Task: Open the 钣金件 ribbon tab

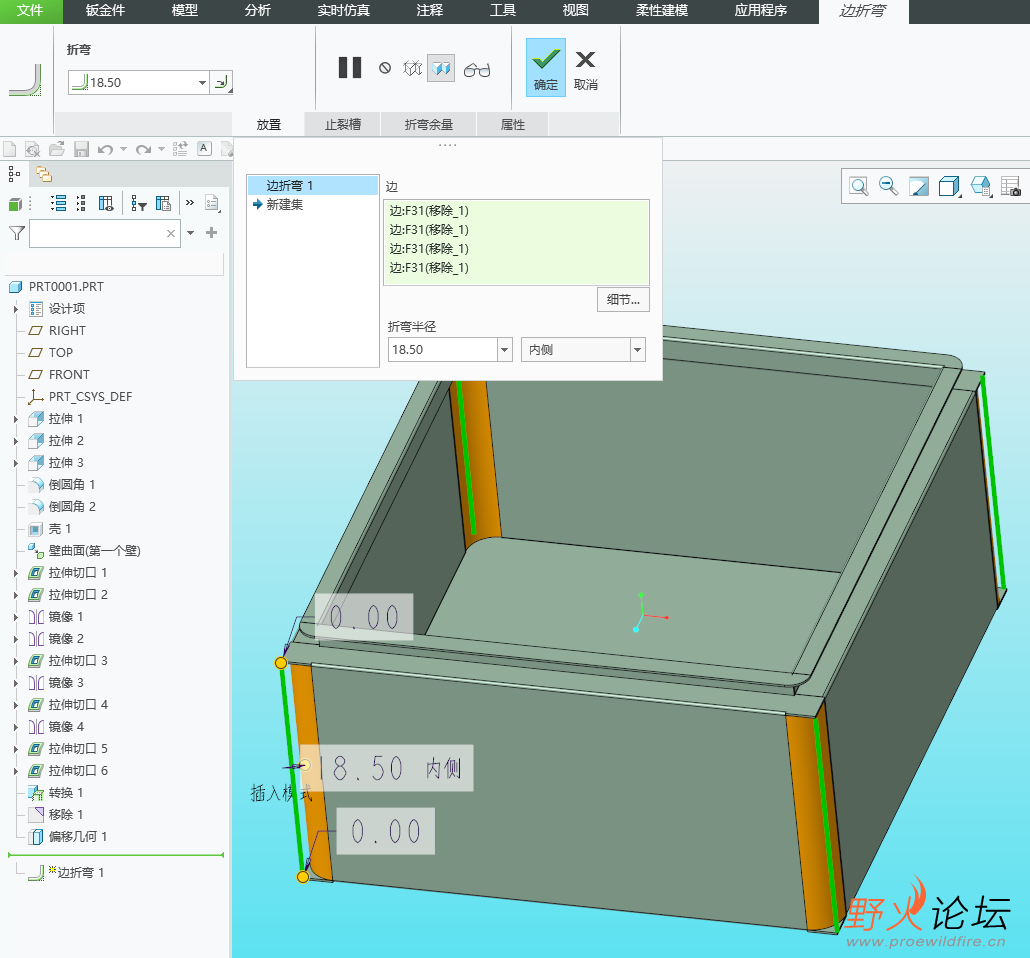Action: [x=106, y=11]
